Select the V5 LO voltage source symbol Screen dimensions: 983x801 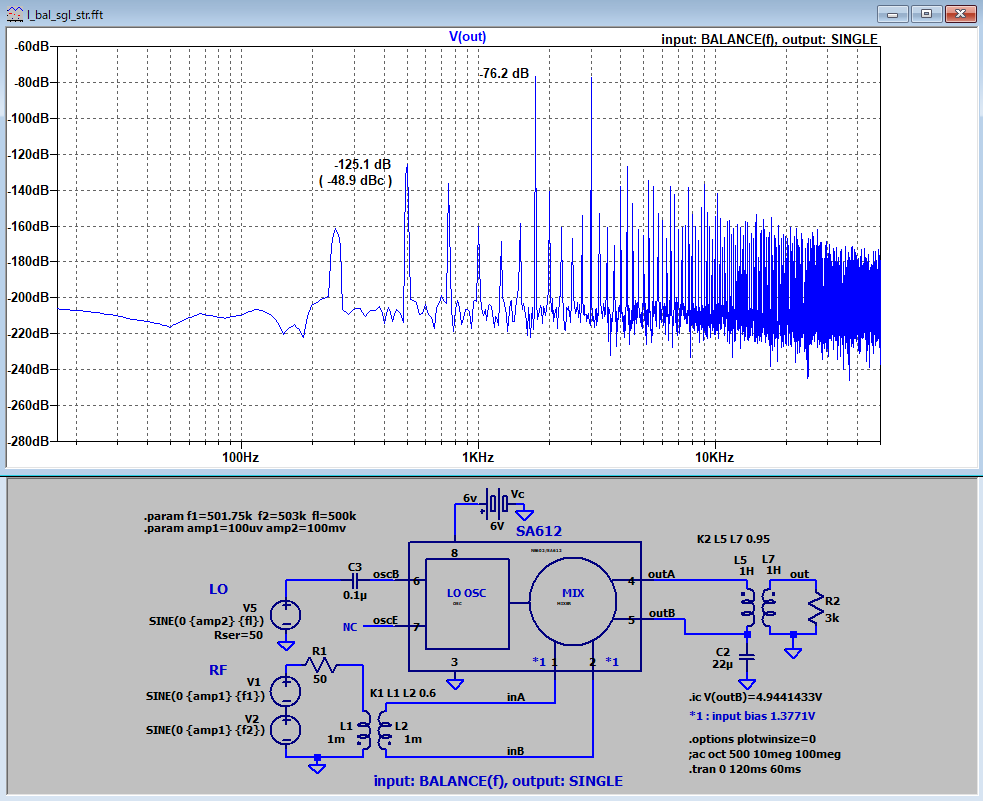tap(286, 612)
